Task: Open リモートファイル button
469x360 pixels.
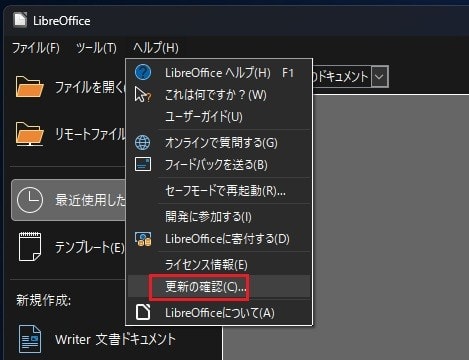Action: click(68, 134)
